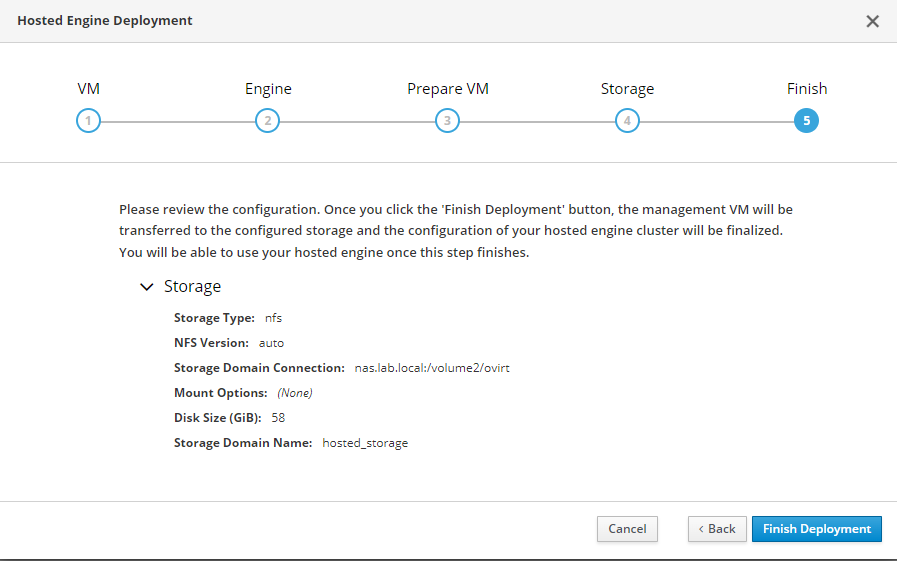Go to step 4 circle for Storage

pyautogui.click(x=627, y=121)
